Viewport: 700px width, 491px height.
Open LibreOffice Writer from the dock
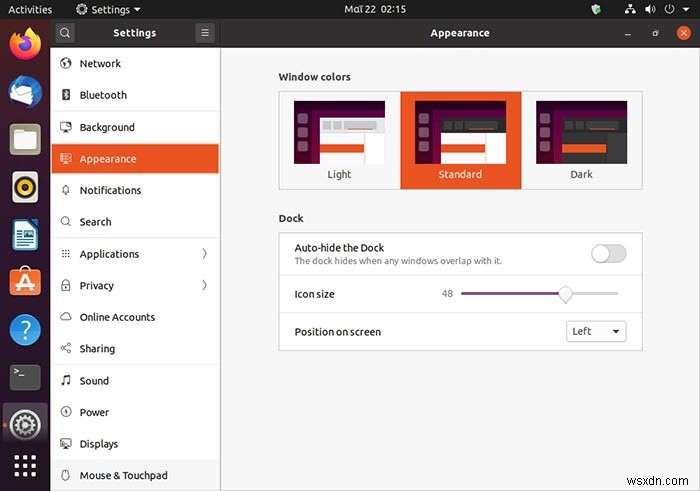pyautogui.click(x=25, y=235)
